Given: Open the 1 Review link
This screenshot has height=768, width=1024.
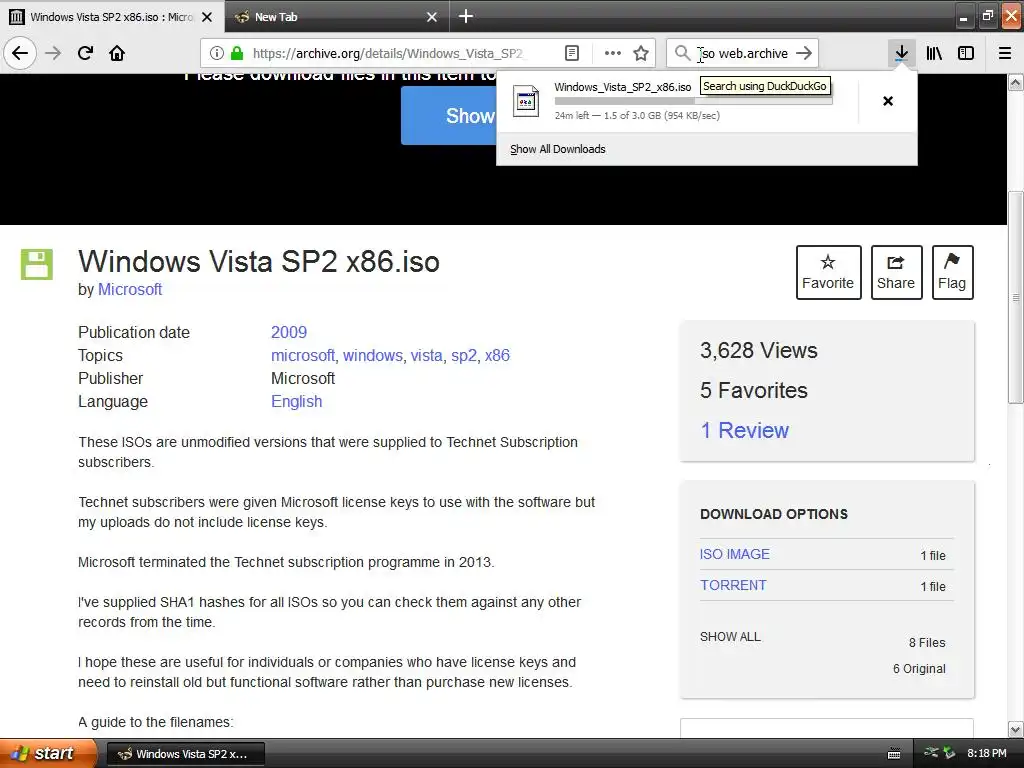Looking at the screenshot, I should (x=744, y=430).
